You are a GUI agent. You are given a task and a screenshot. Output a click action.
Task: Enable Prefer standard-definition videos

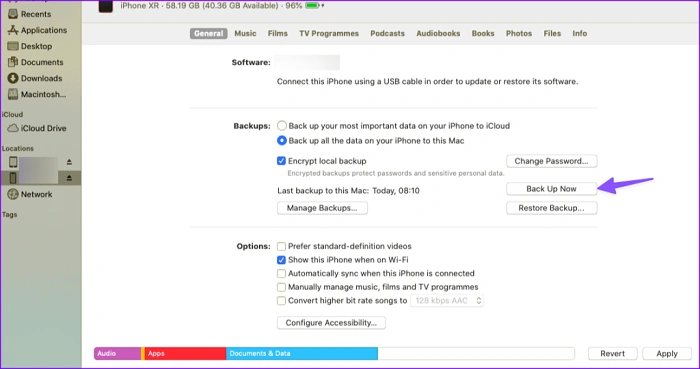tap(281, 246)
